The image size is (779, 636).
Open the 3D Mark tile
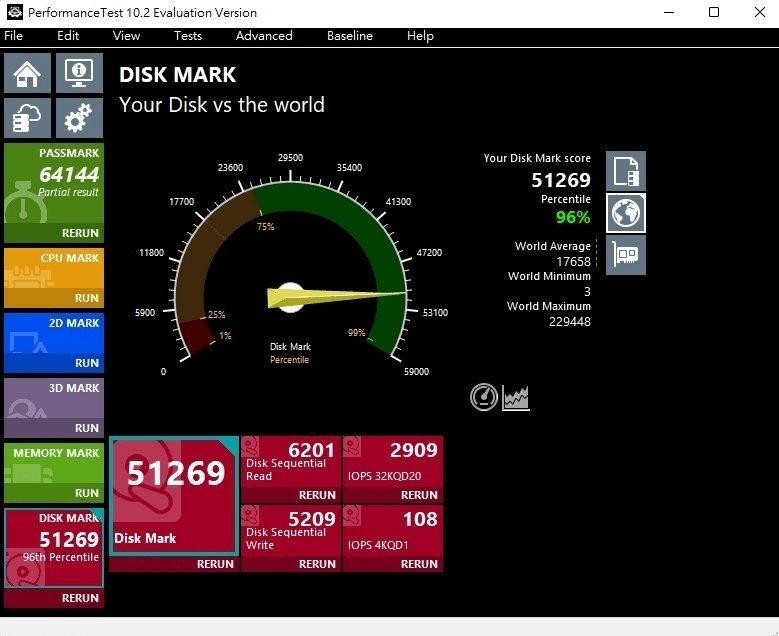(x=54, y=398)
